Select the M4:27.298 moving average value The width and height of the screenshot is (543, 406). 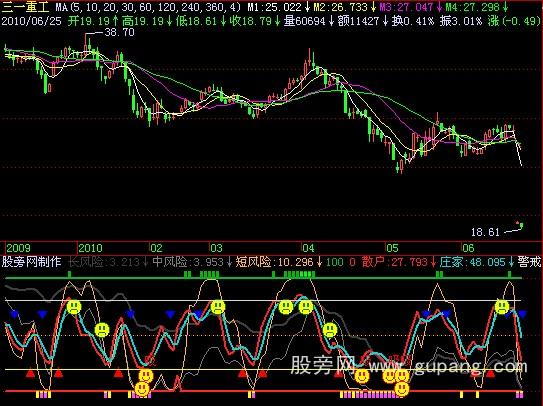(477, 7)
